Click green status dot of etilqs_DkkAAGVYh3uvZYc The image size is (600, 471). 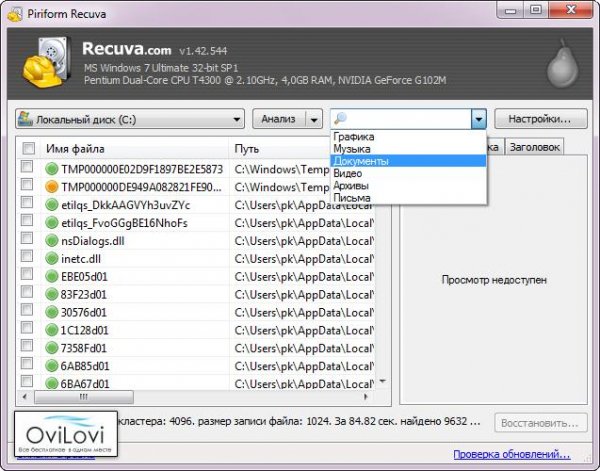coord(52,205)
